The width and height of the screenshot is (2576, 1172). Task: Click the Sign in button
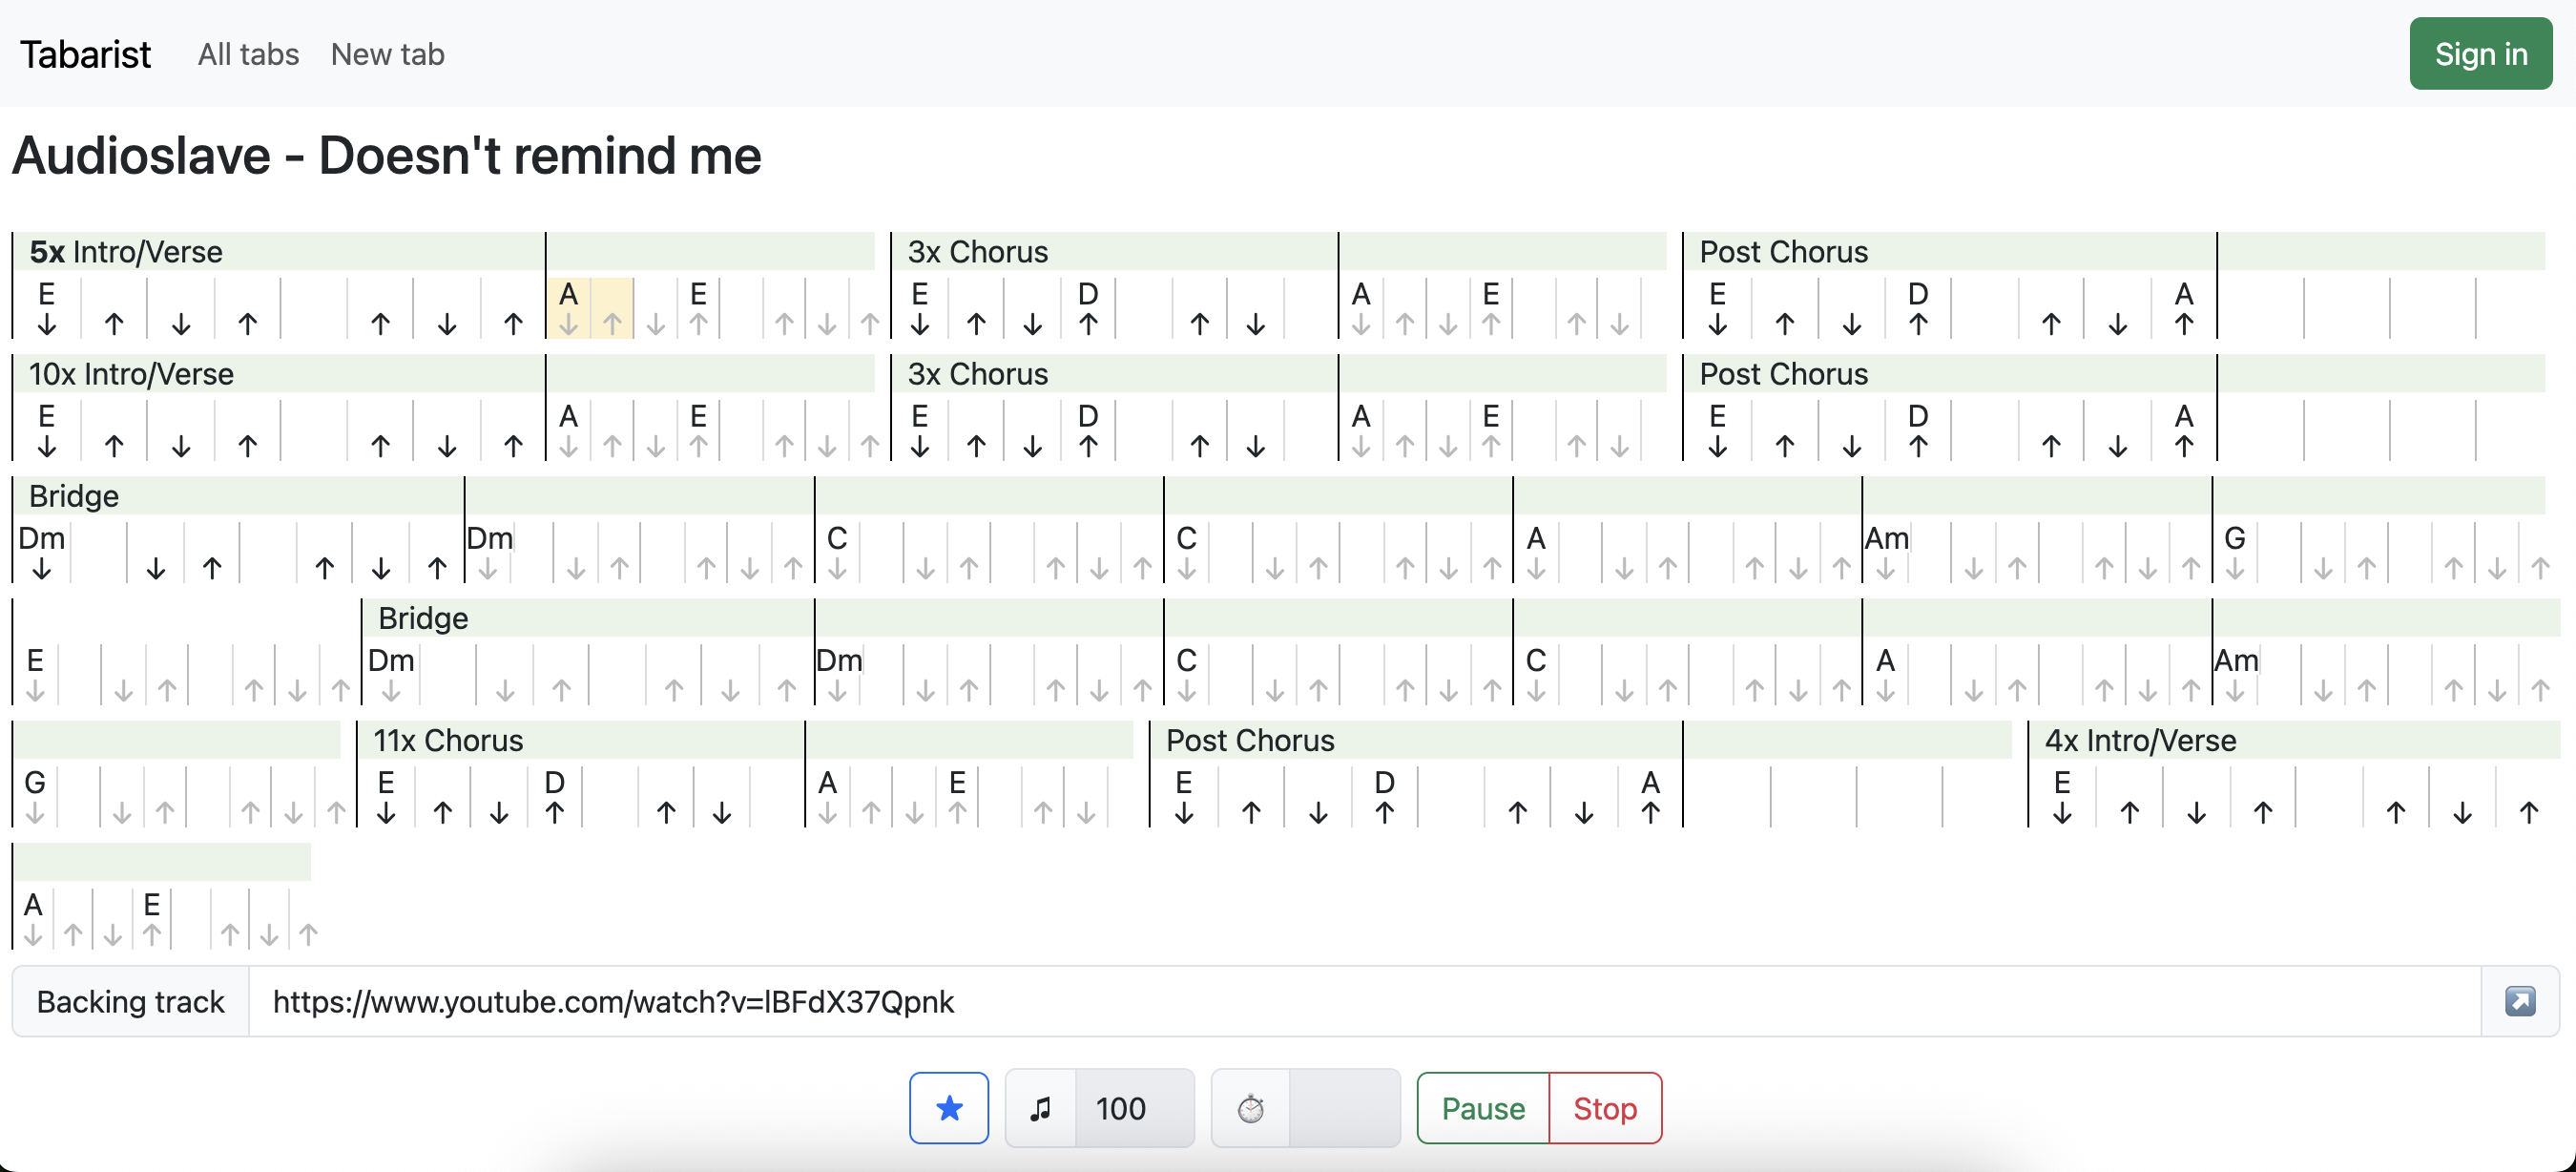[2480, 54]
